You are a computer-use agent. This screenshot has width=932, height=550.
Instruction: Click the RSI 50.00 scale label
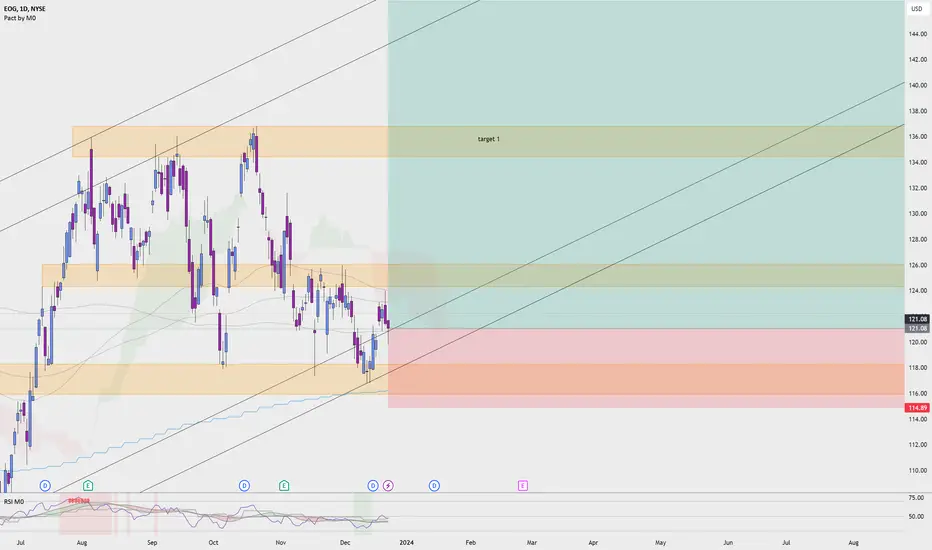916,517
